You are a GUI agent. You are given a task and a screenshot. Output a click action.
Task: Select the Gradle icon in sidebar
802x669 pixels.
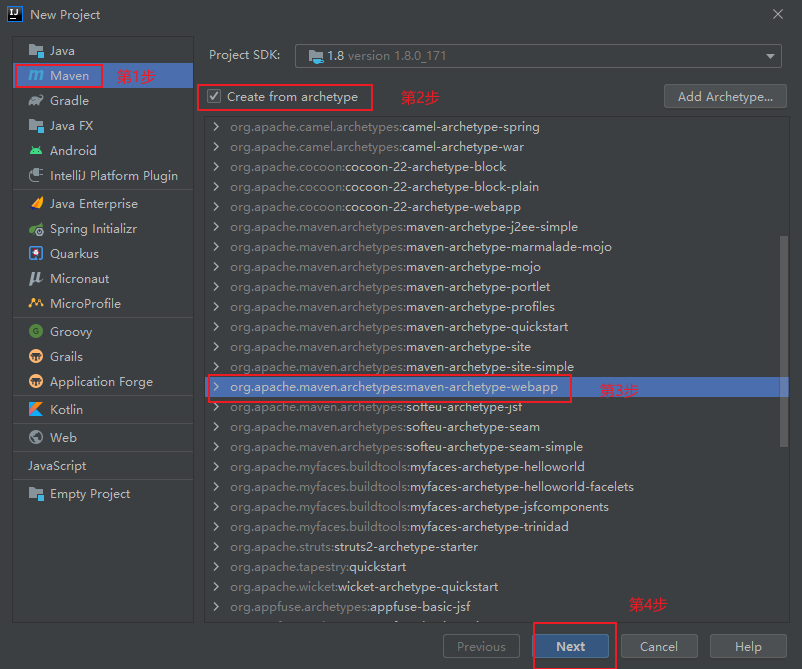36,100
